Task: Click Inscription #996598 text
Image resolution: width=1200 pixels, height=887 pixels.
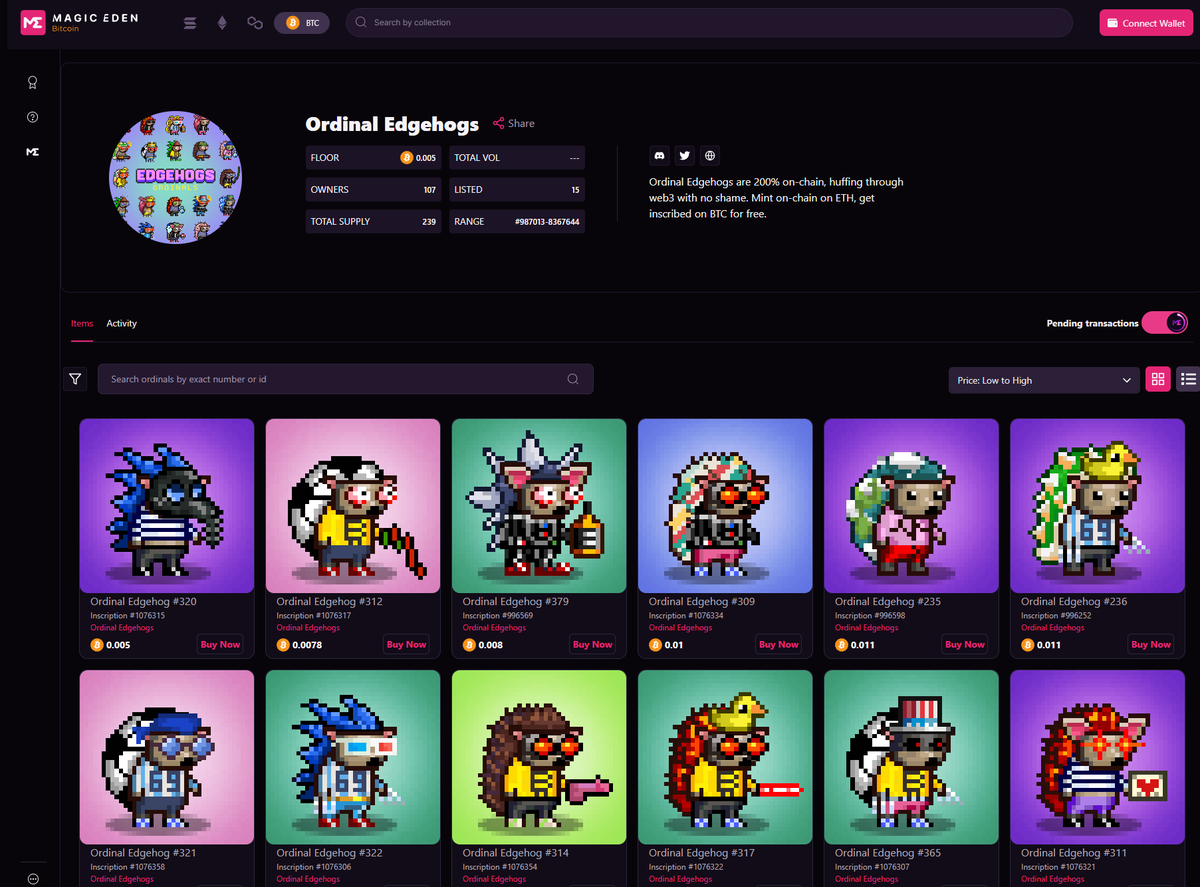Action: (x=873, y=616)
